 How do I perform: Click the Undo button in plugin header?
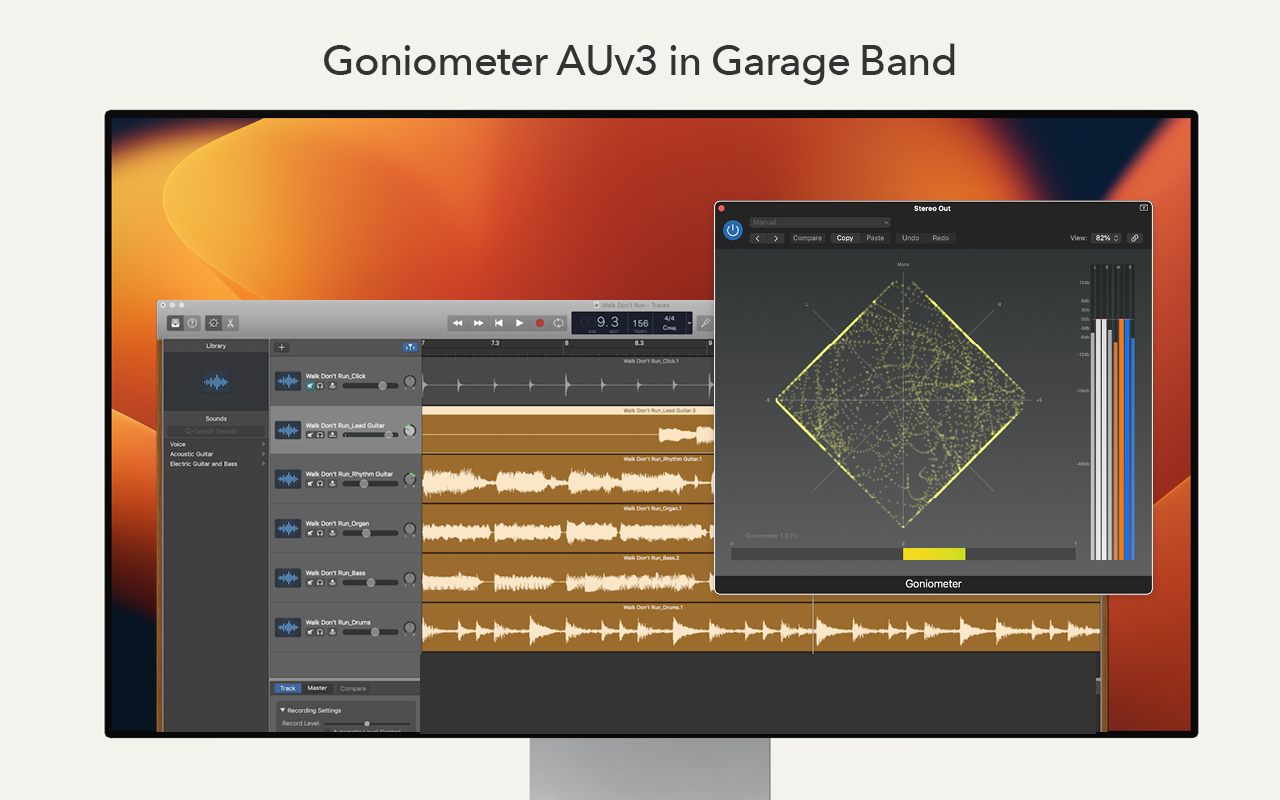coord(910,238)
